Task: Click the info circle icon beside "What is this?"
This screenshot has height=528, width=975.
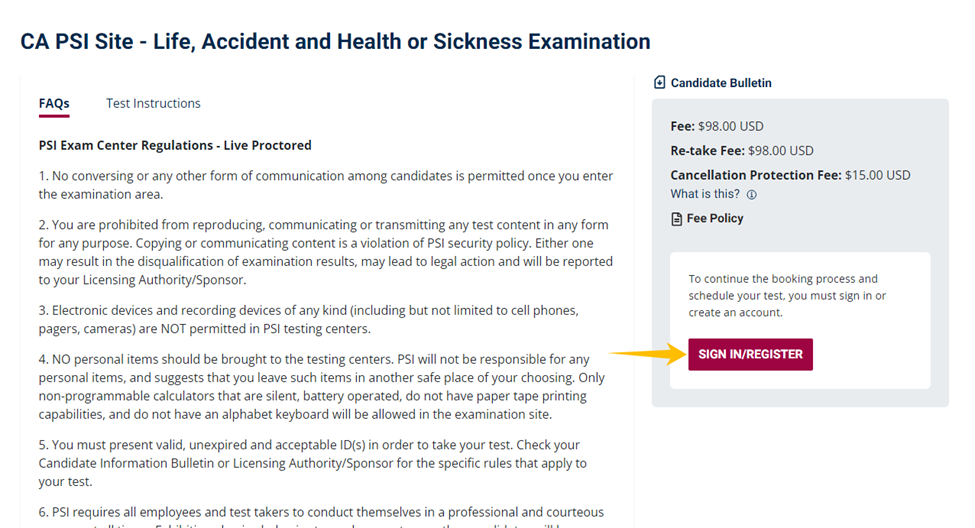Action: pos(752,195)
